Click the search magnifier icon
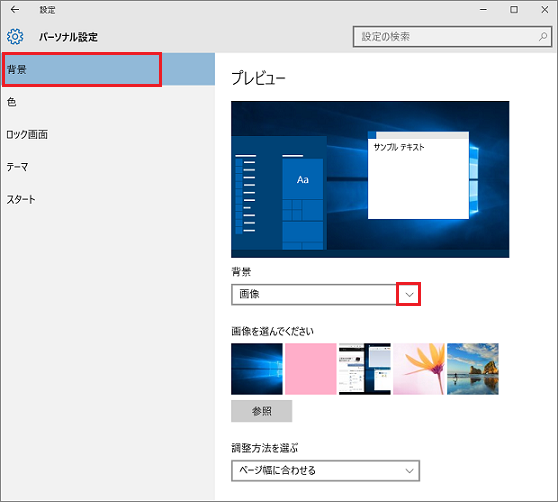This screenshot has height=502, width=558. coord(543,36)
